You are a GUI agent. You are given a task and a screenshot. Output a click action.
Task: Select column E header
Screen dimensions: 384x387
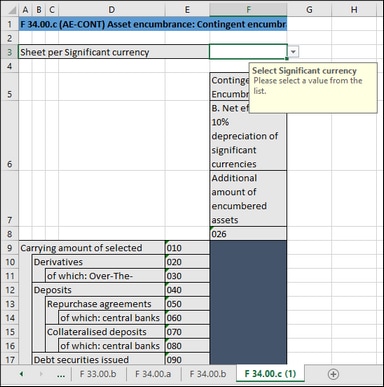pyautogui.click(x=187, y=10)
